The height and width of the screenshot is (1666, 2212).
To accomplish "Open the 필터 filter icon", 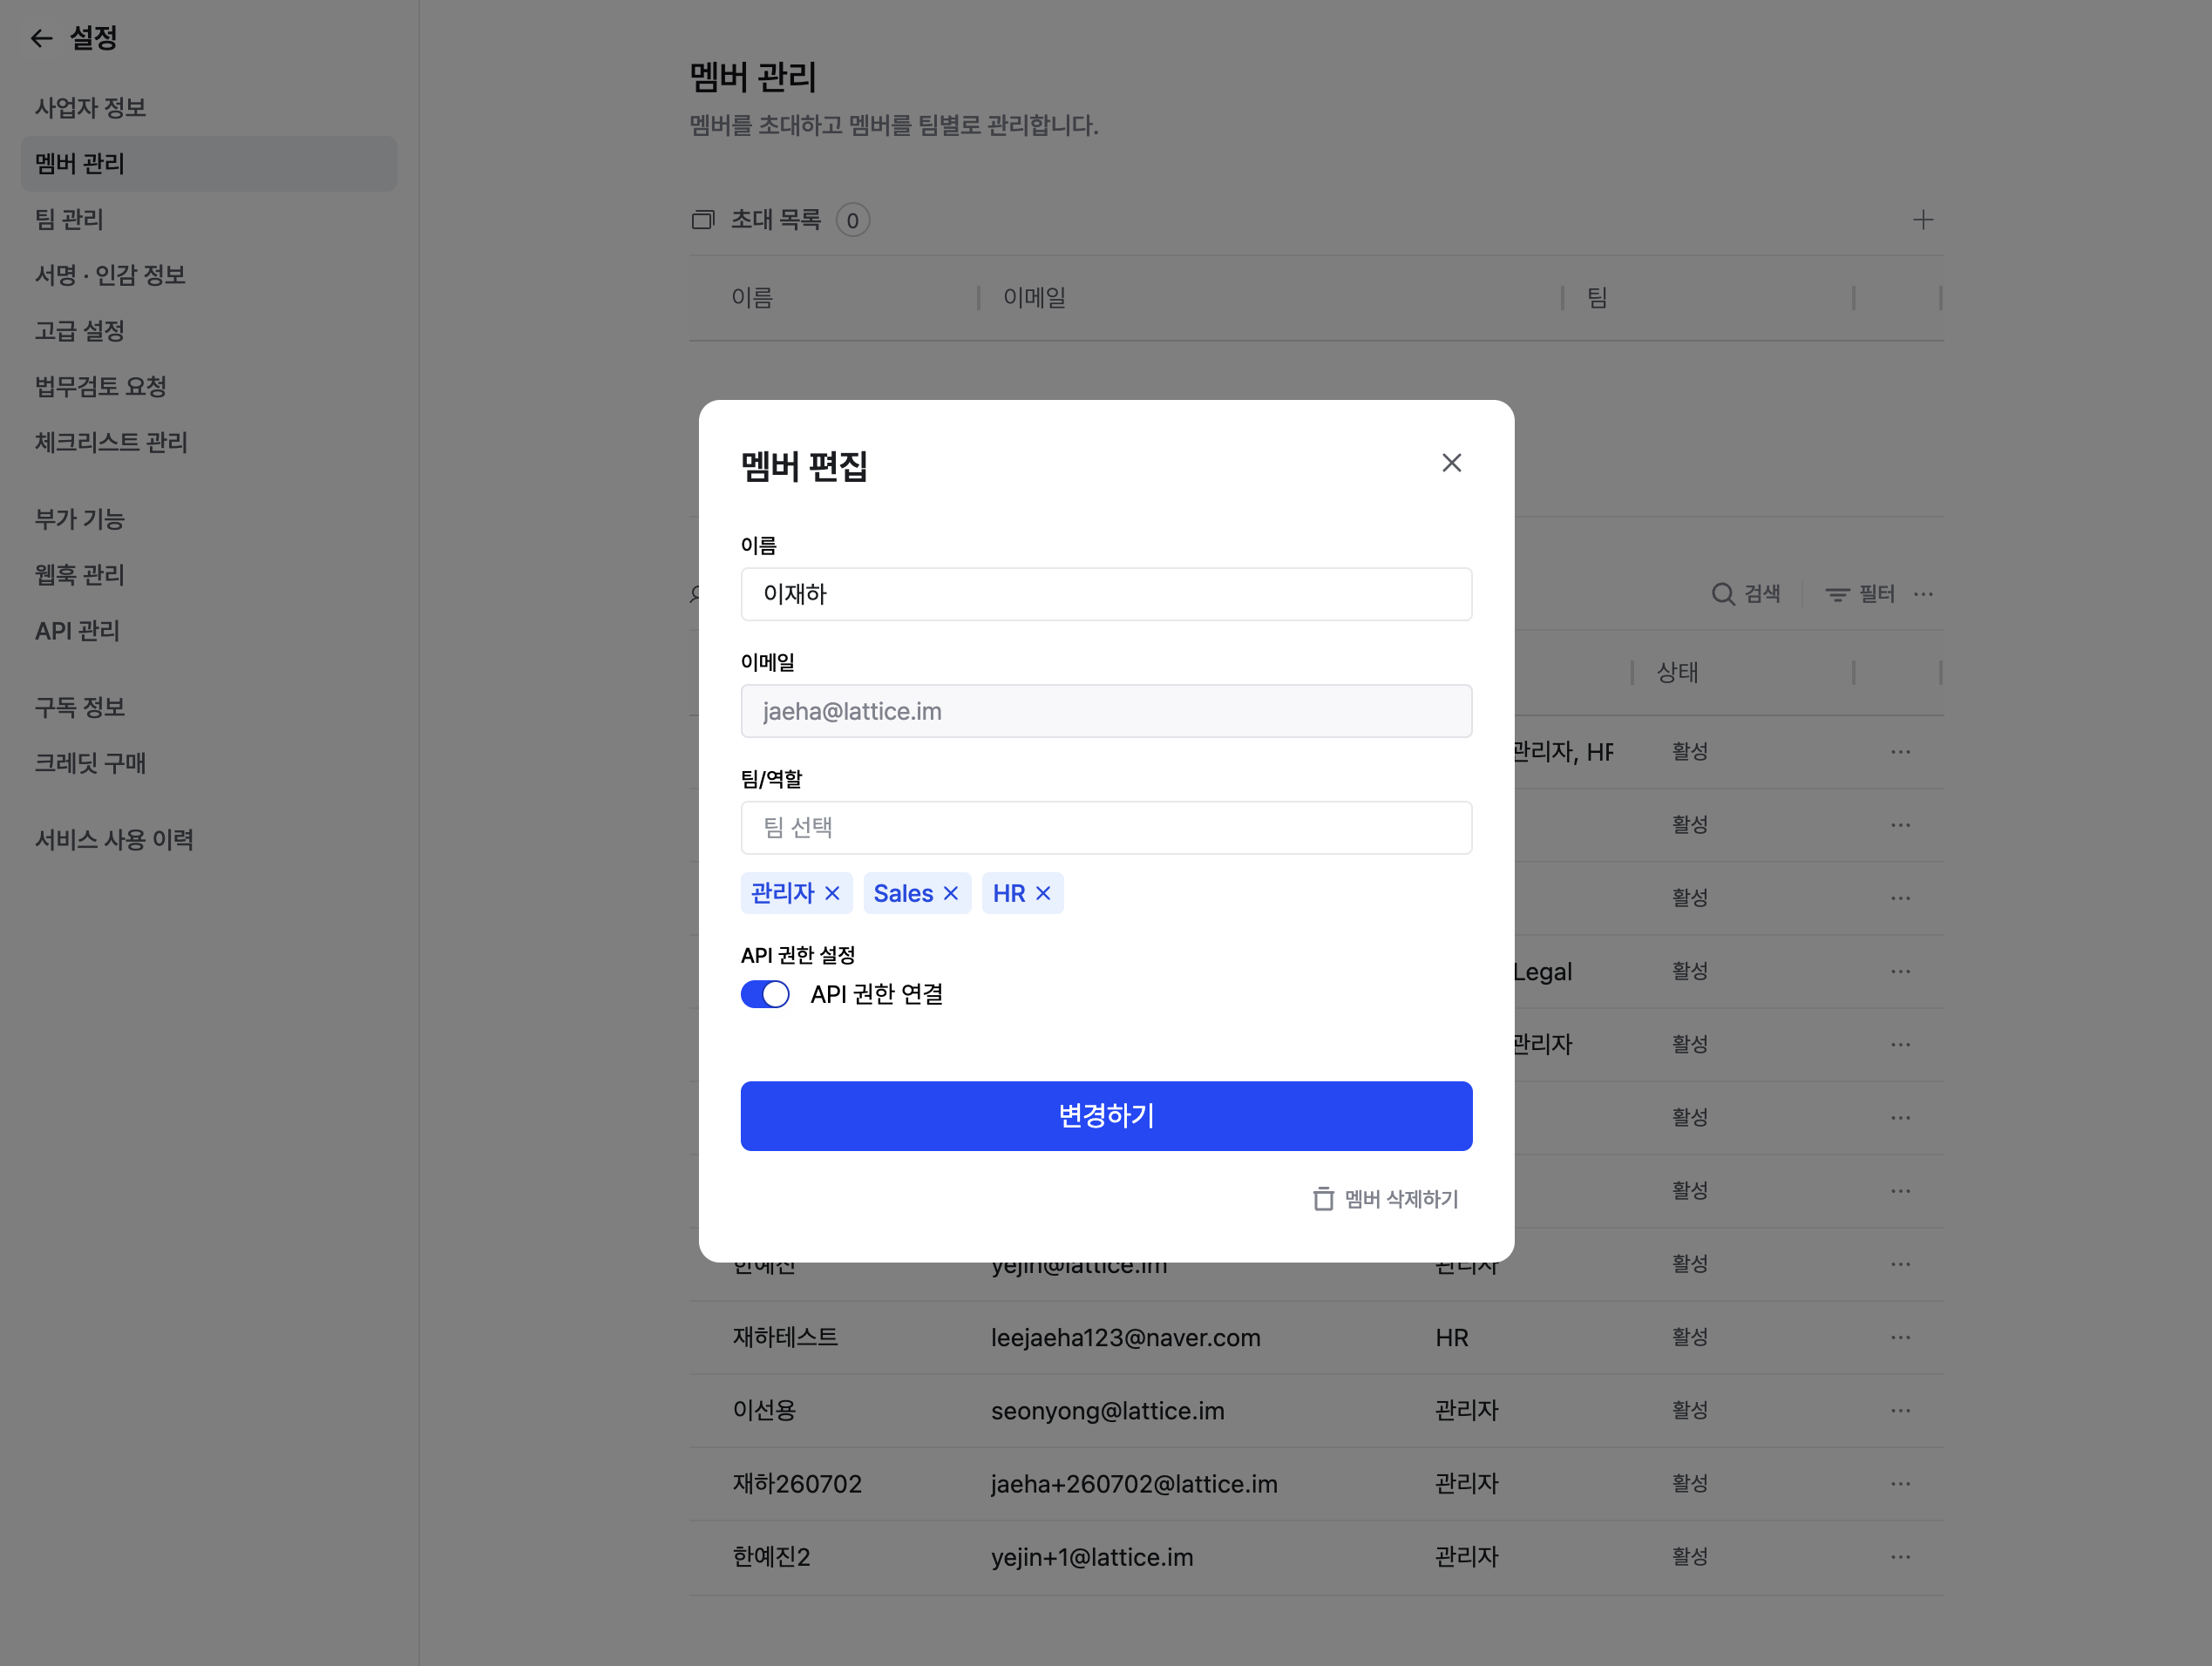I will (x=1837, y=594).
